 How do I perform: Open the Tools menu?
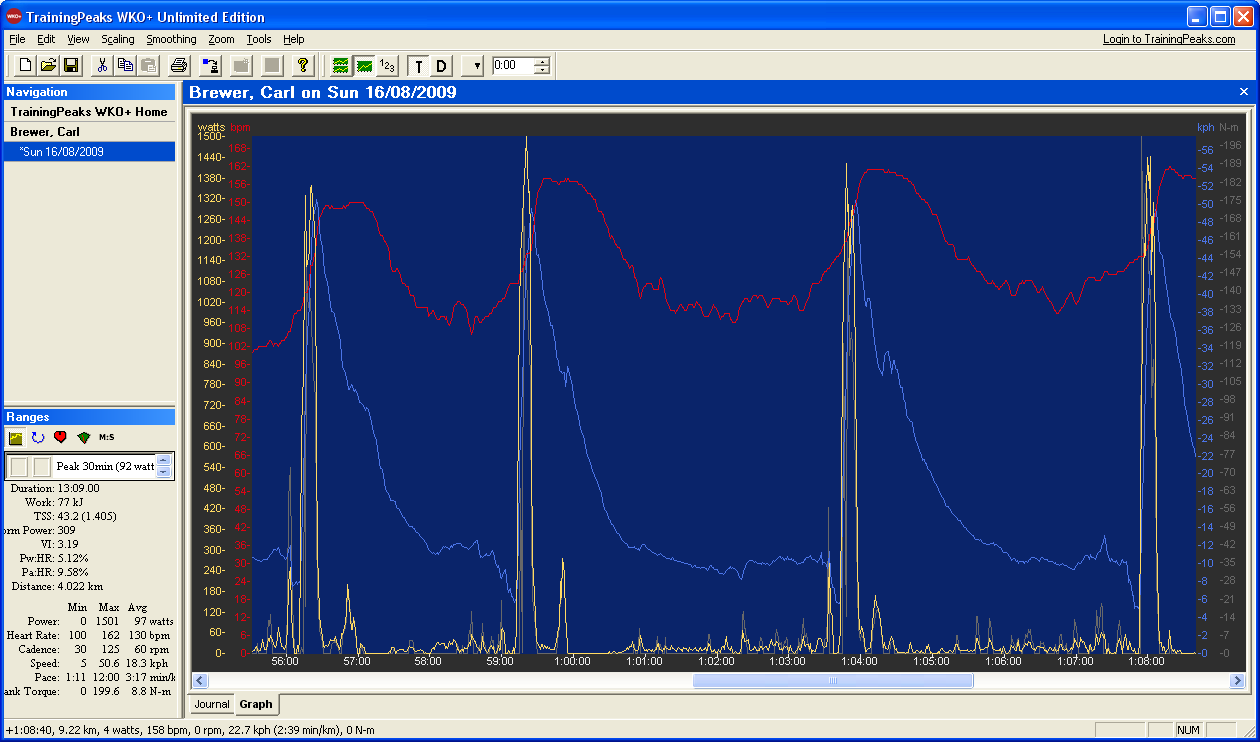(259, 39)
